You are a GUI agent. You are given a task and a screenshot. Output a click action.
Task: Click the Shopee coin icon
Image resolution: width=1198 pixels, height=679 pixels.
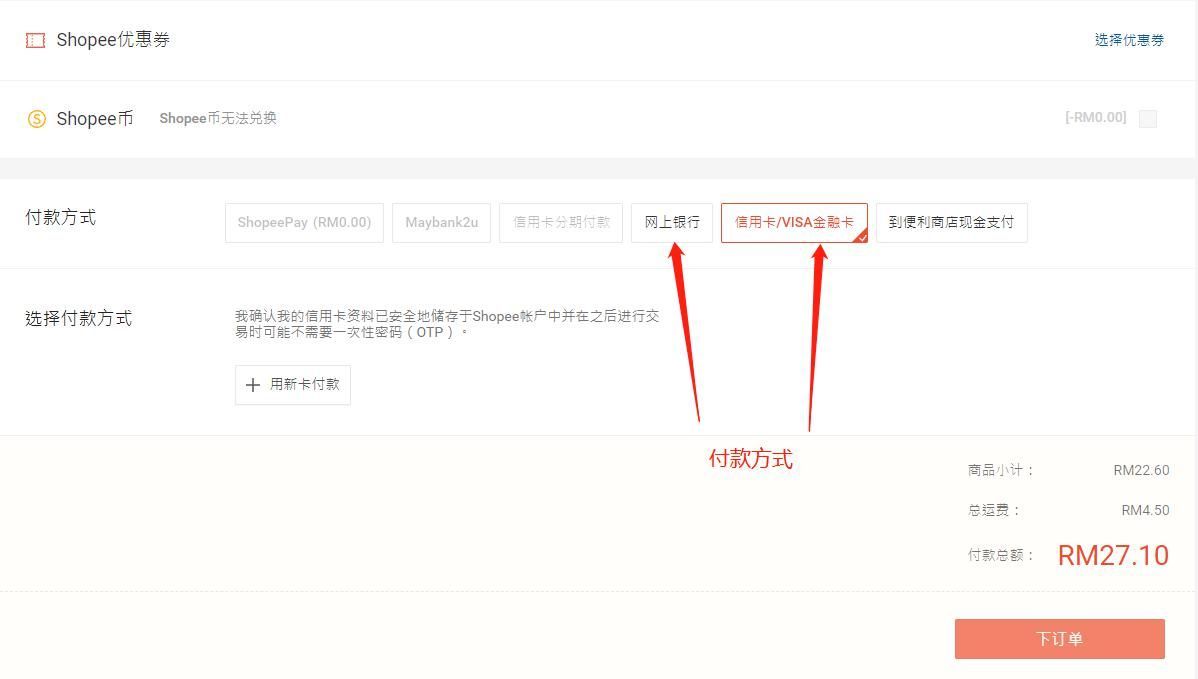click(37, 119)
